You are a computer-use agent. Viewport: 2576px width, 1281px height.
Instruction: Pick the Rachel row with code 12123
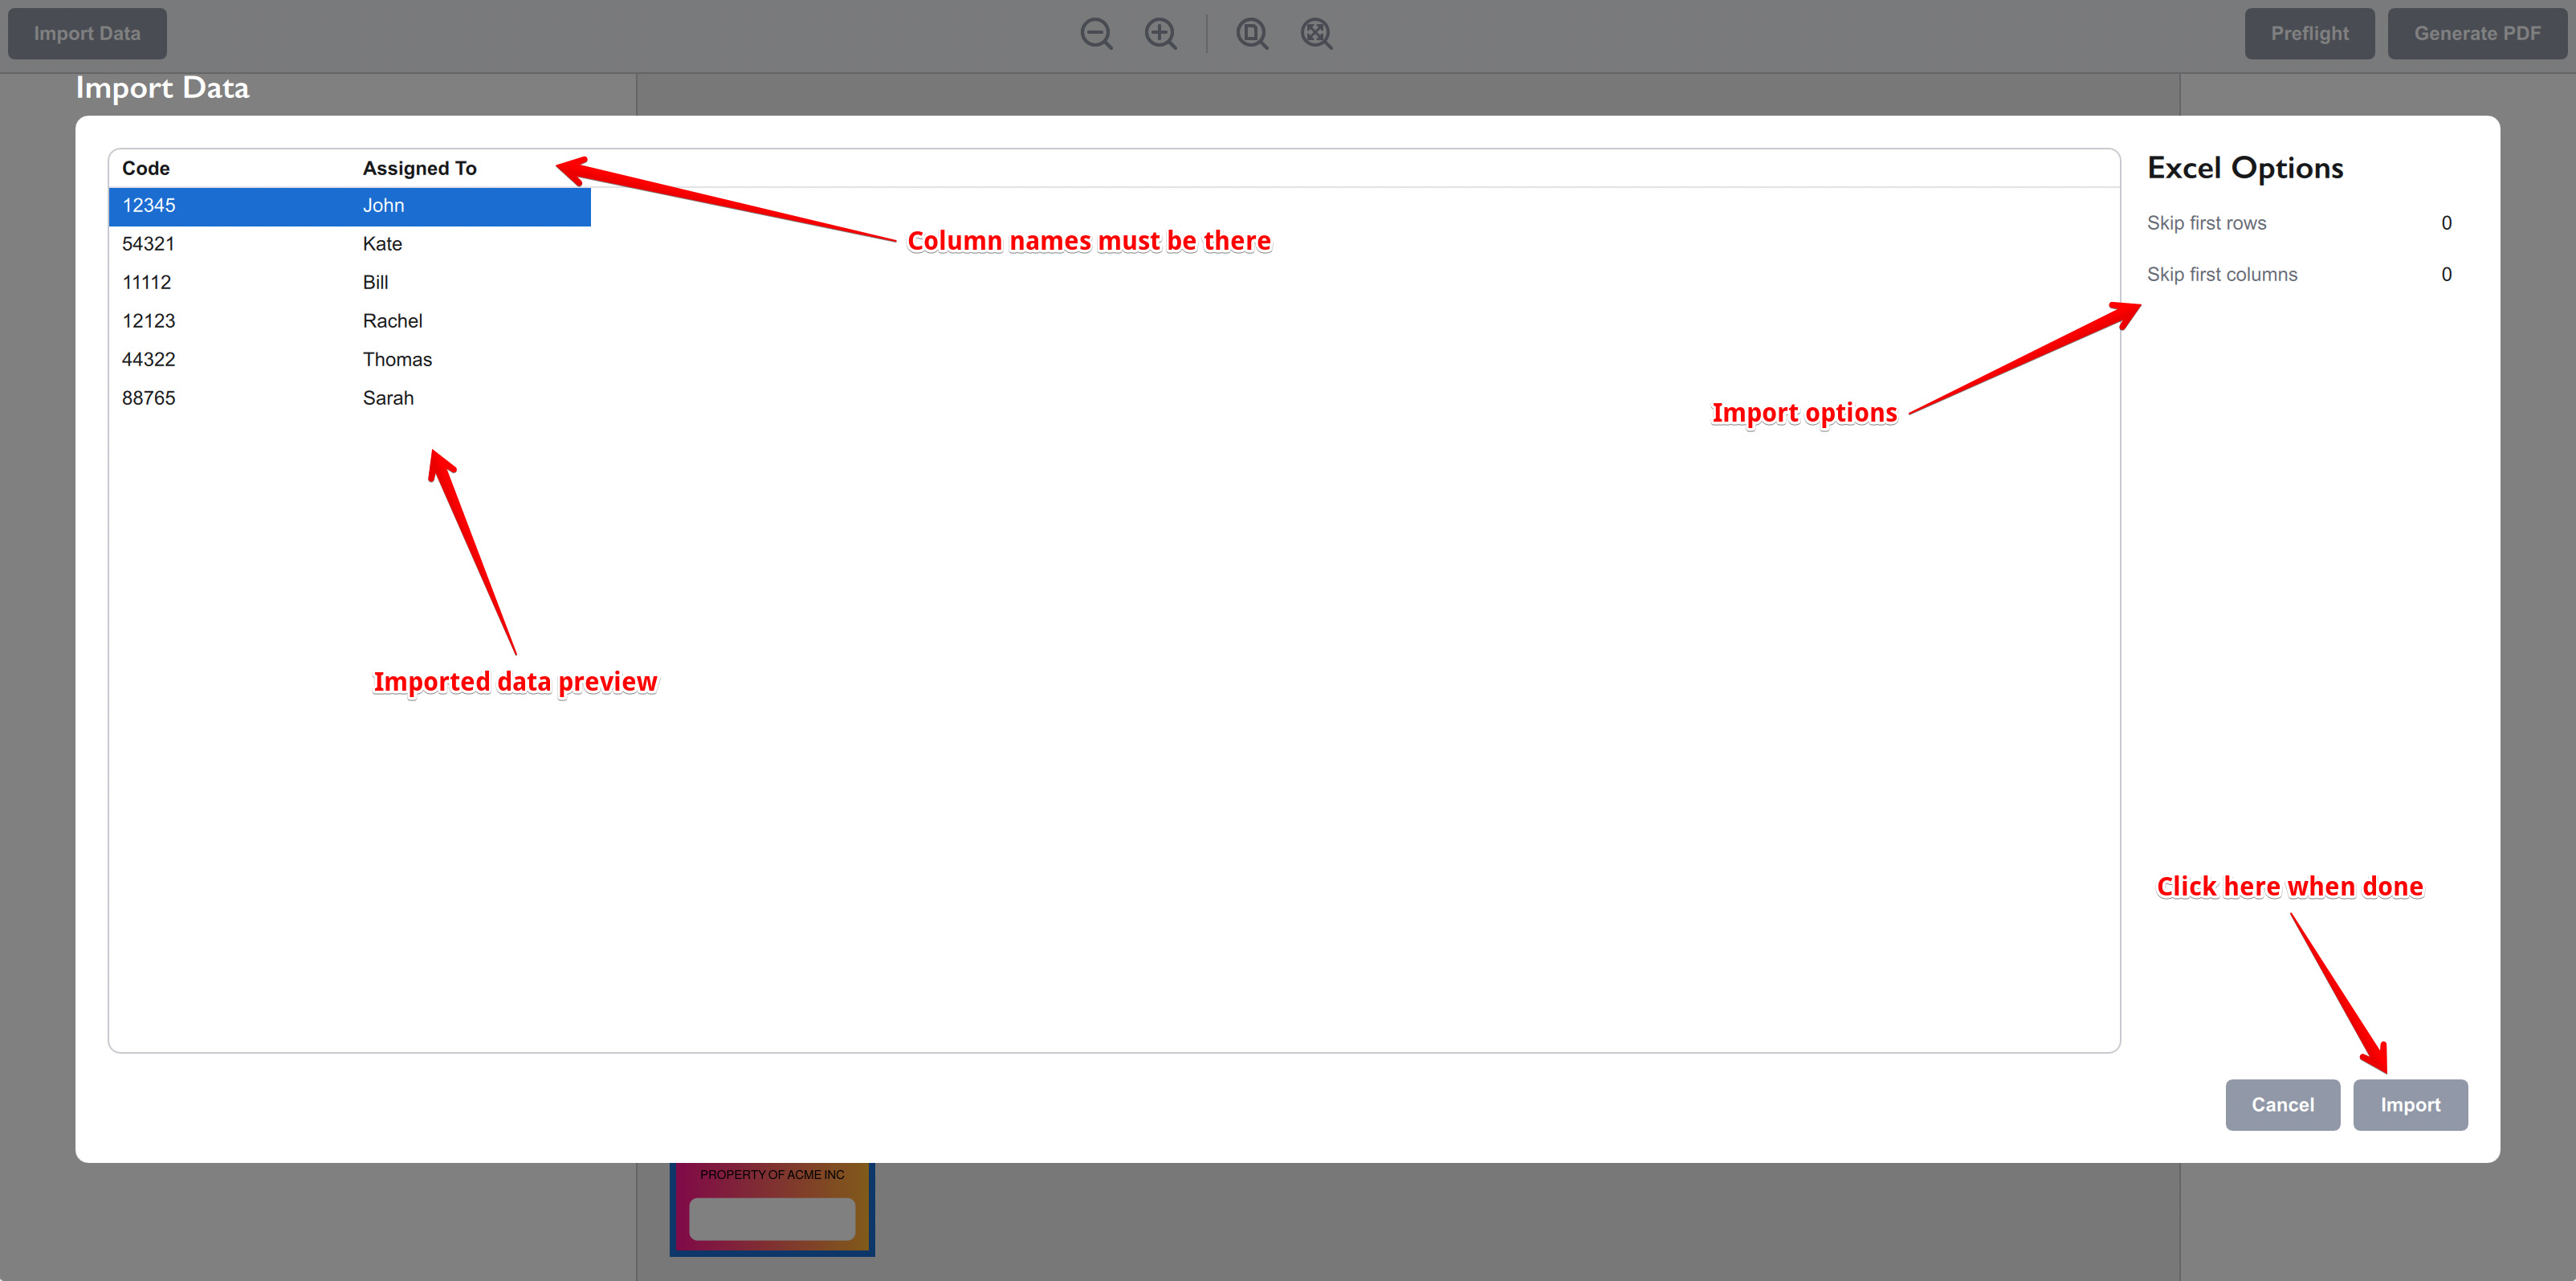(349, 321)
